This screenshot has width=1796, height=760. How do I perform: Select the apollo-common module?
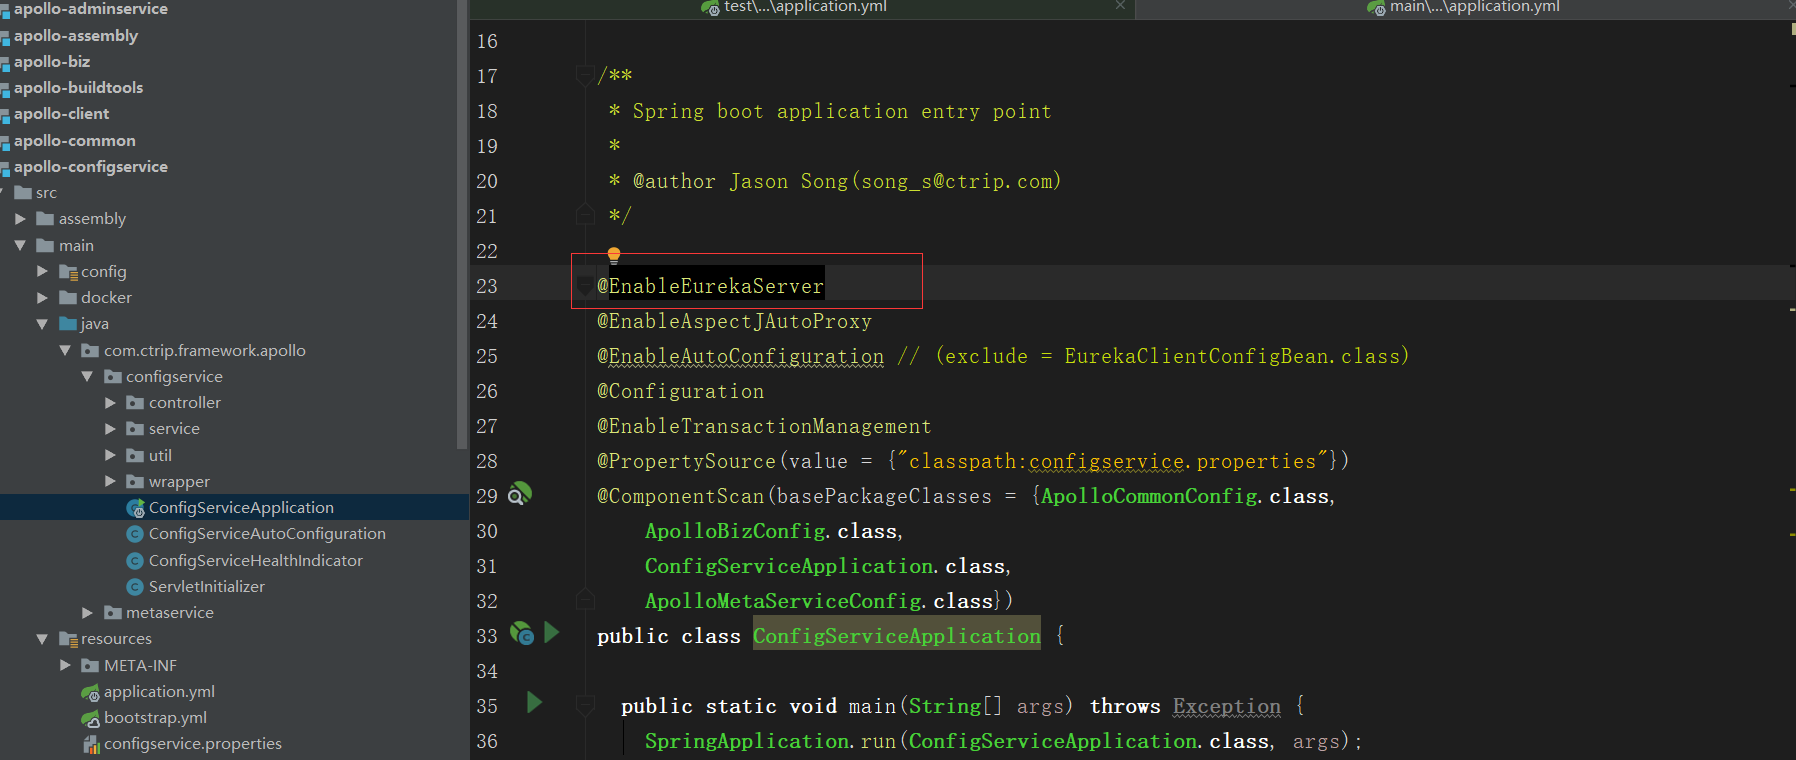[x=75, y=141]
